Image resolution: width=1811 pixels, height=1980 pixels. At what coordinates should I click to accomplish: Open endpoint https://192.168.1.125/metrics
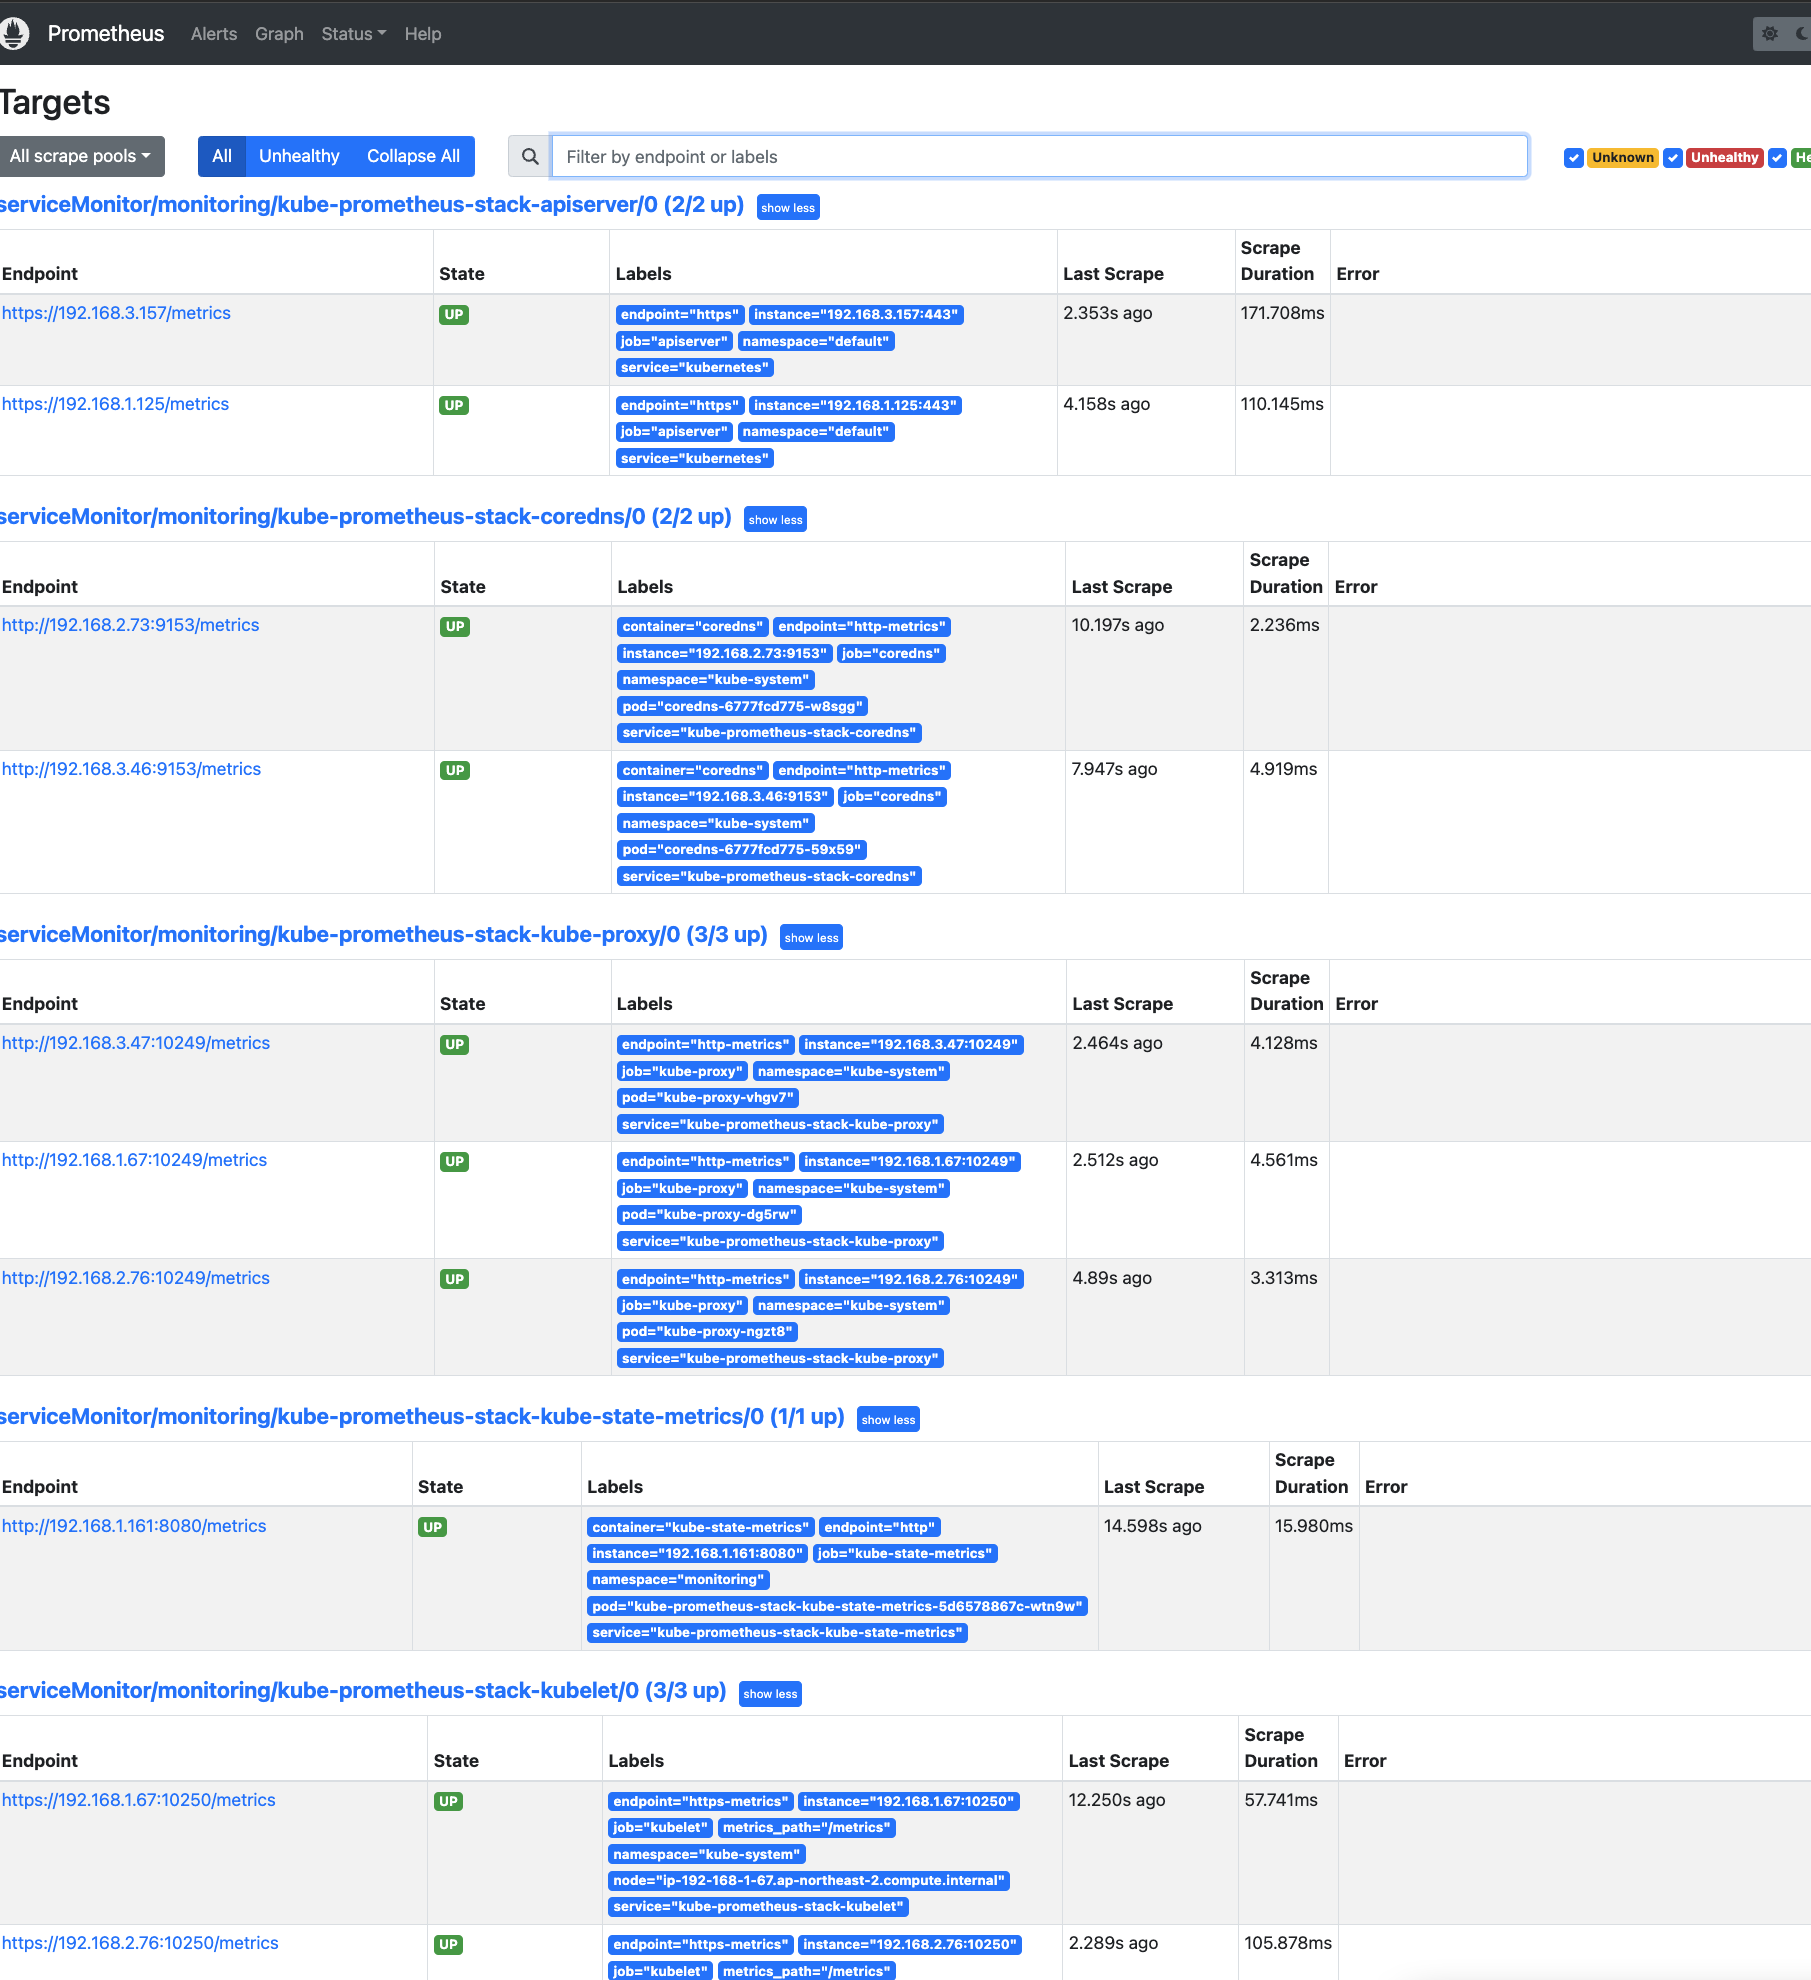(115, 404)
